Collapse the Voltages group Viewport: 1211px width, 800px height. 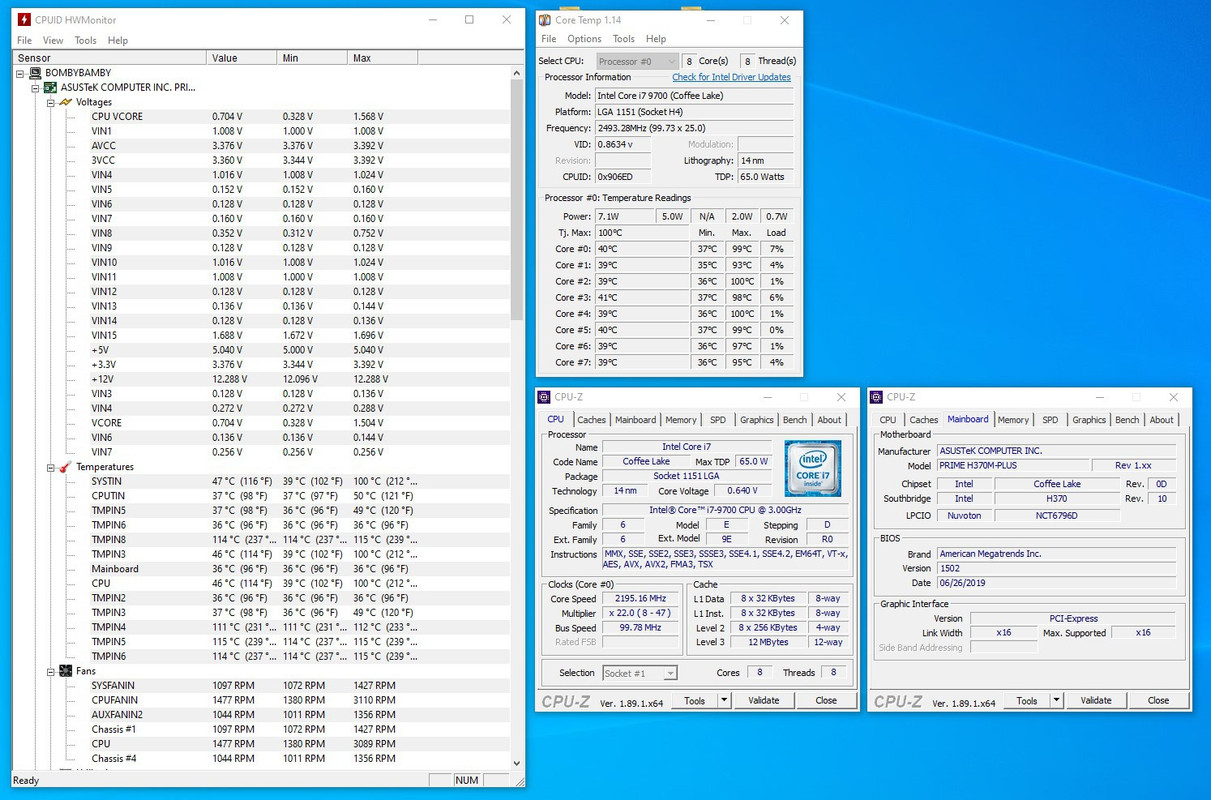coord(51,102)
